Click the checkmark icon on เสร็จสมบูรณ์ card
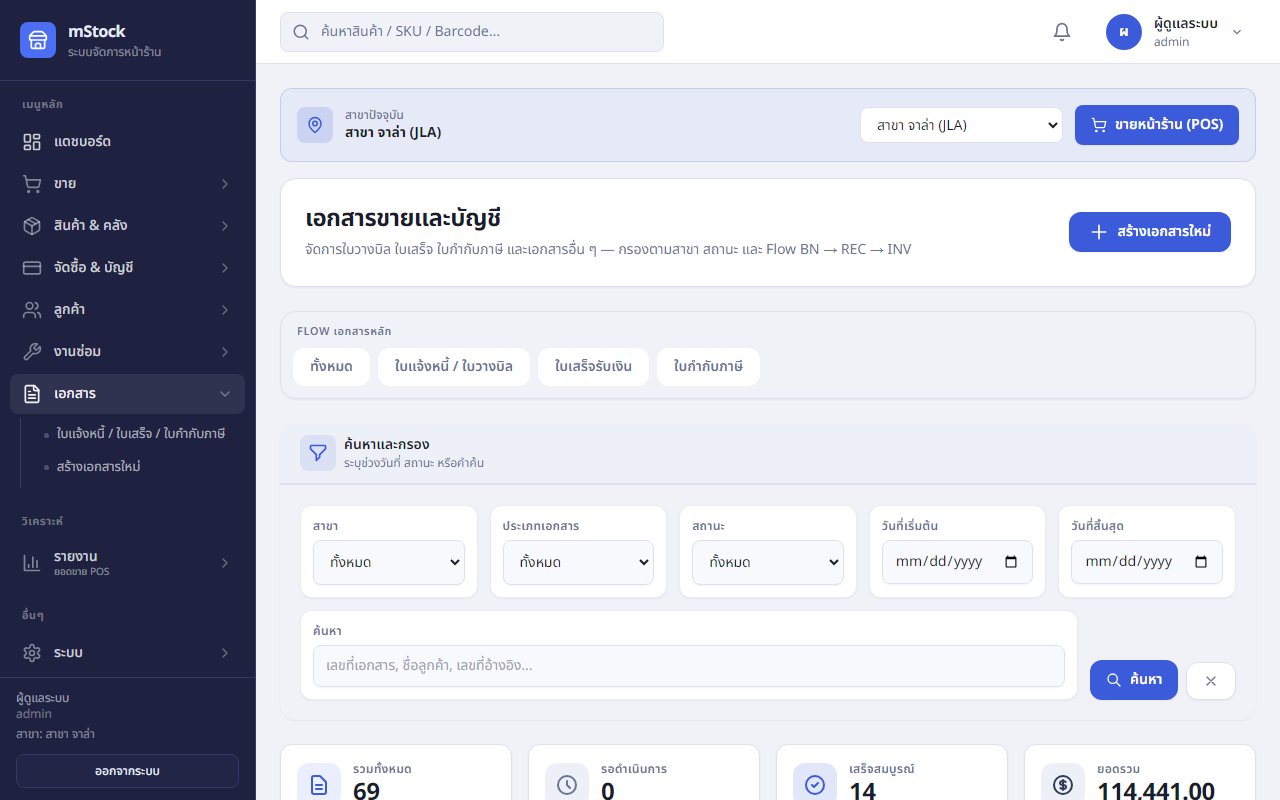1280x800 pixels. coord(815,785)
